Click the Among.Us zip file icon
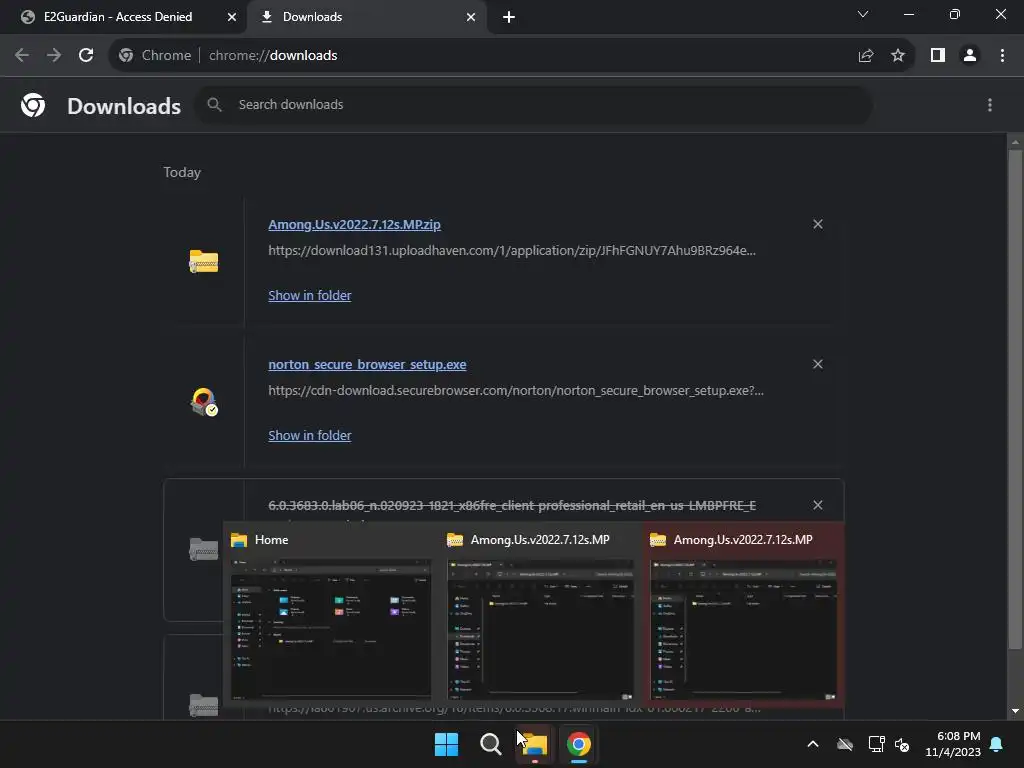Viewport: 1024px width, 768px height. click(x=204, y=261)
